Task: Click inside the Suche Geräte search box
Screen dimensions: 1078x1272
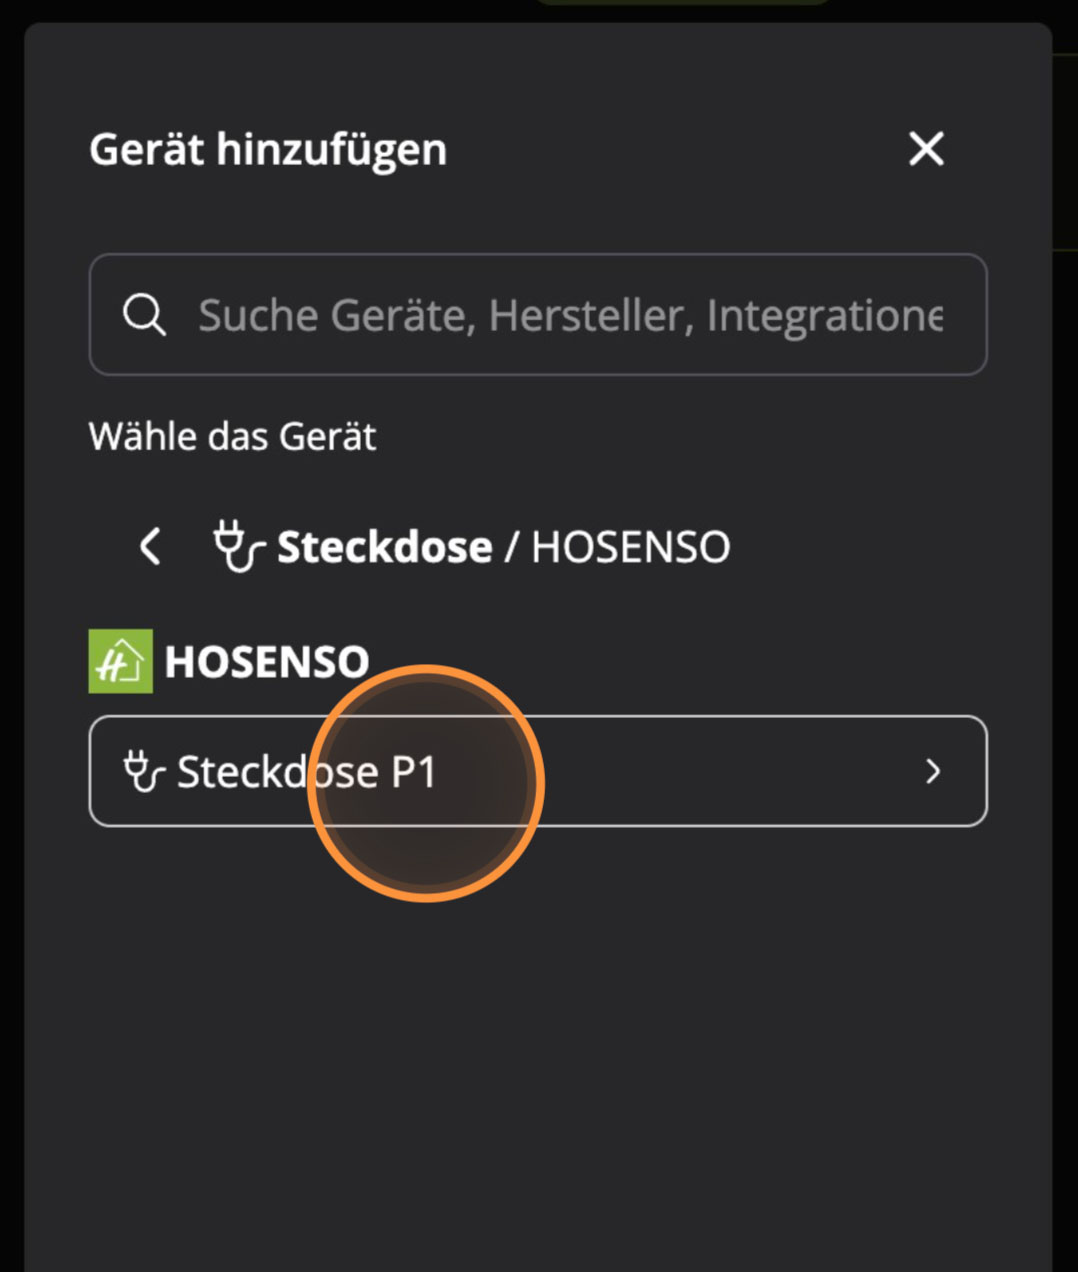Action: click(570, 314)
